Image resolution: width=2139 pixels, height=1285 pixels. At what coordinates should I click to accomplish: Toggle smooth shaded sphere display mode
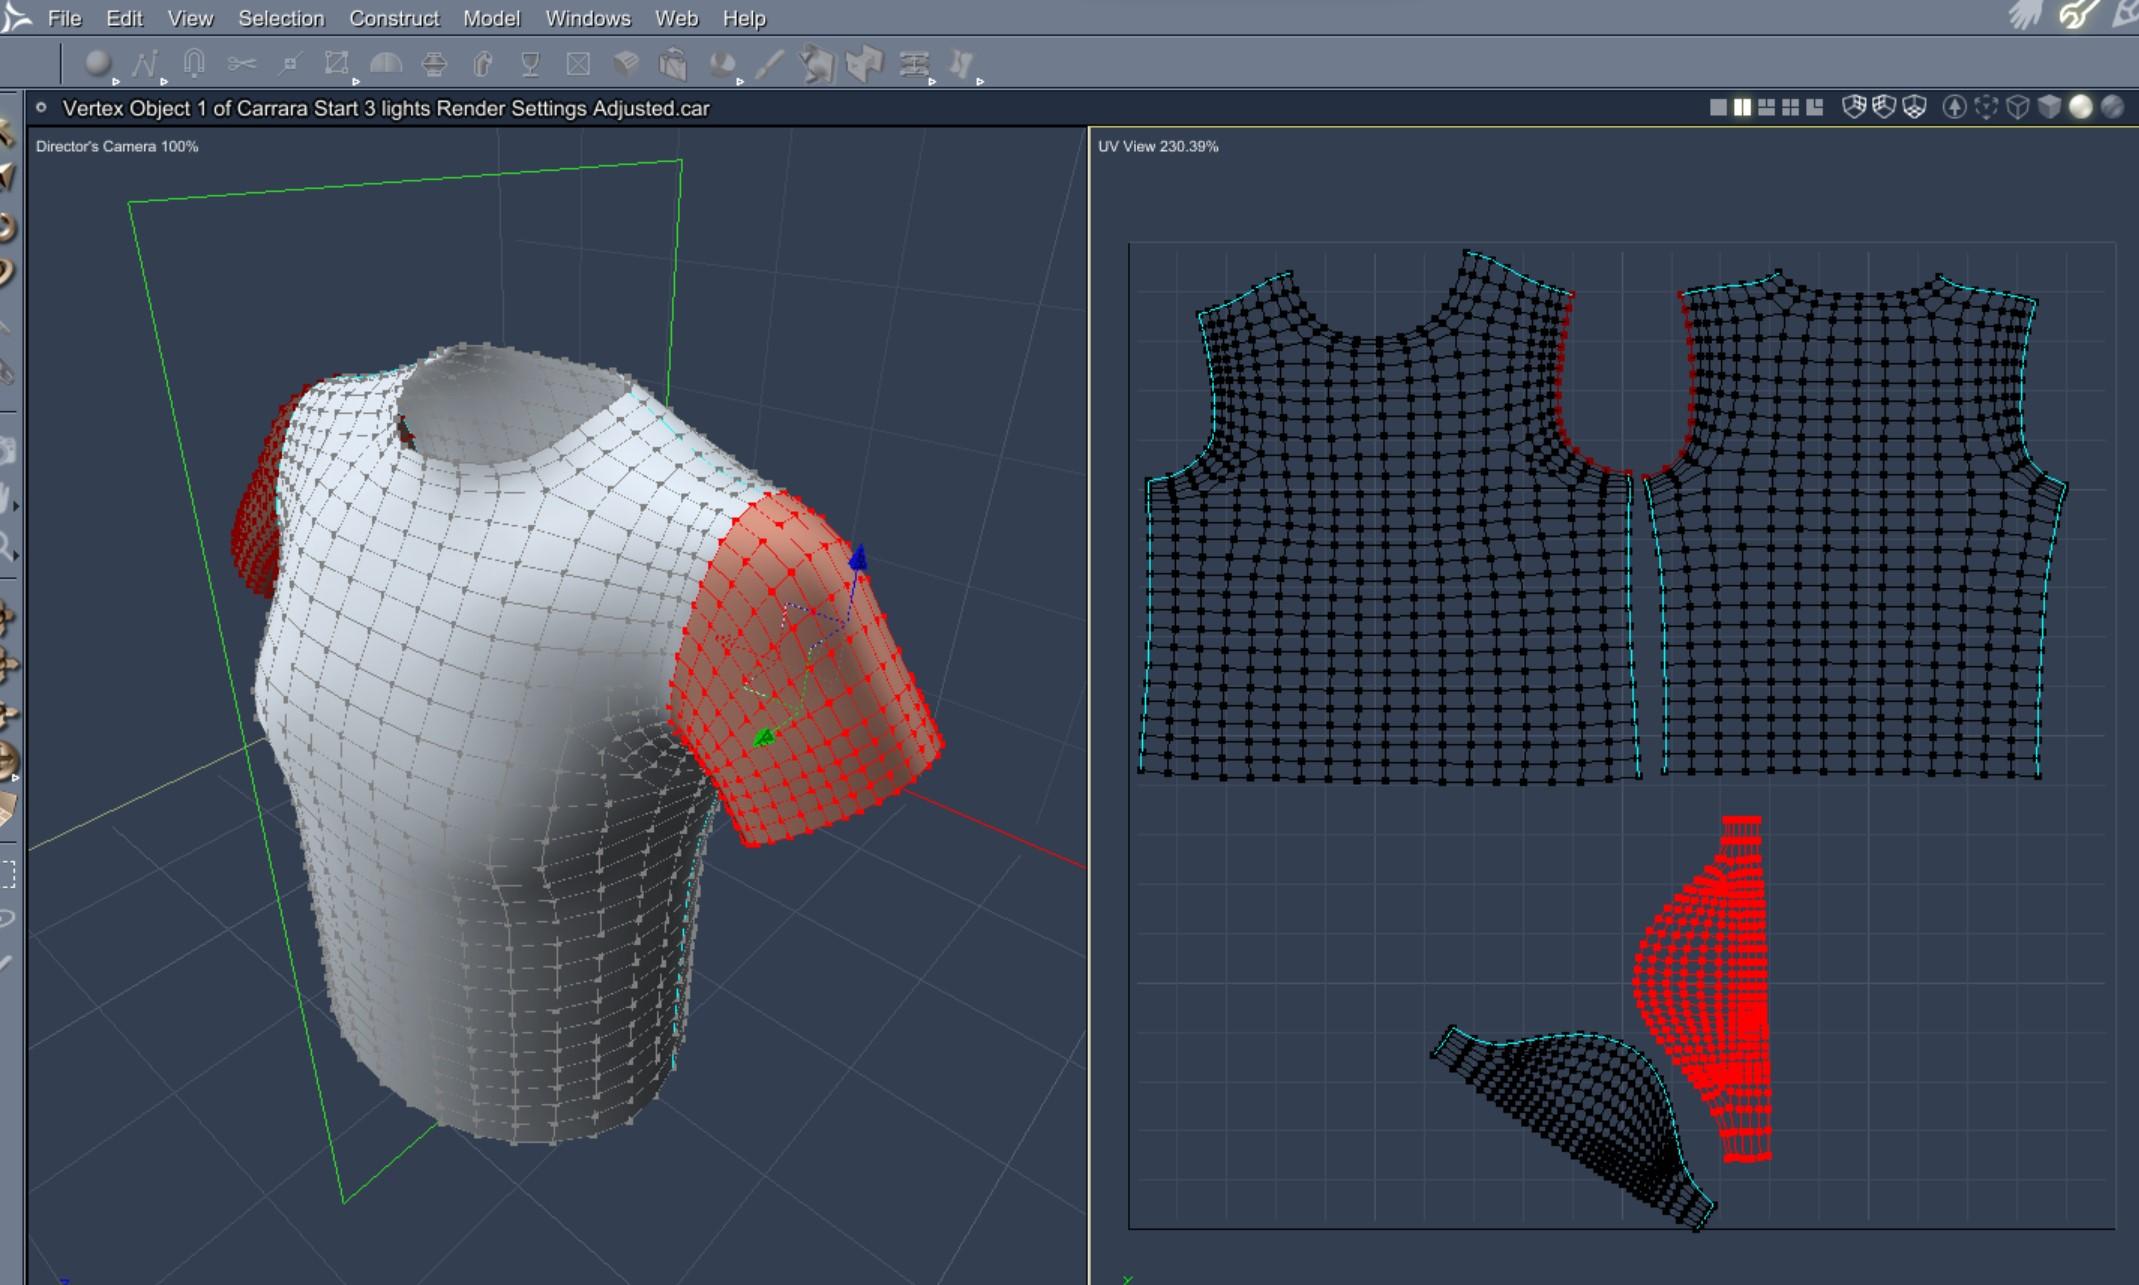pos(2080,107)
